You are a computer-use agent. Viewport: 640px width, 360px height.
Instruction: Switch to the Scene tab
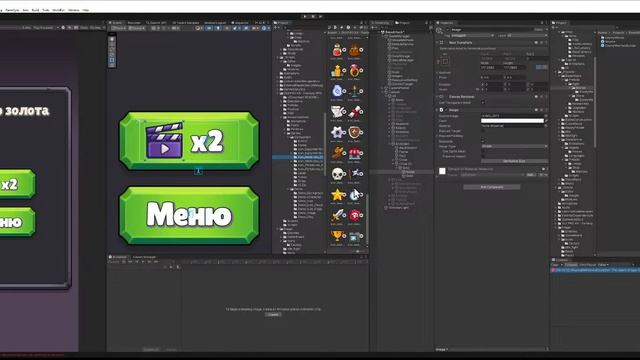tap(116, 23)
